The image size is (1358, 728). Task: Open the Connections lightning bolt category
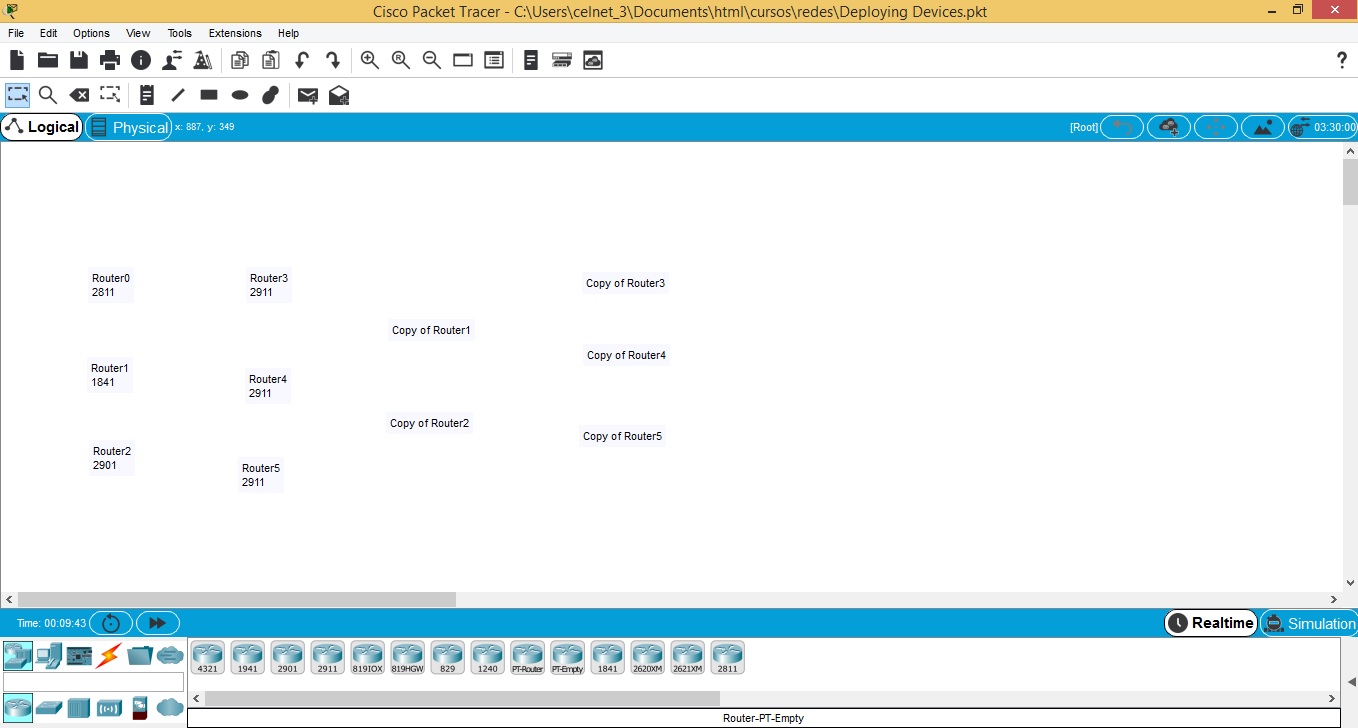tap(109, 656)
